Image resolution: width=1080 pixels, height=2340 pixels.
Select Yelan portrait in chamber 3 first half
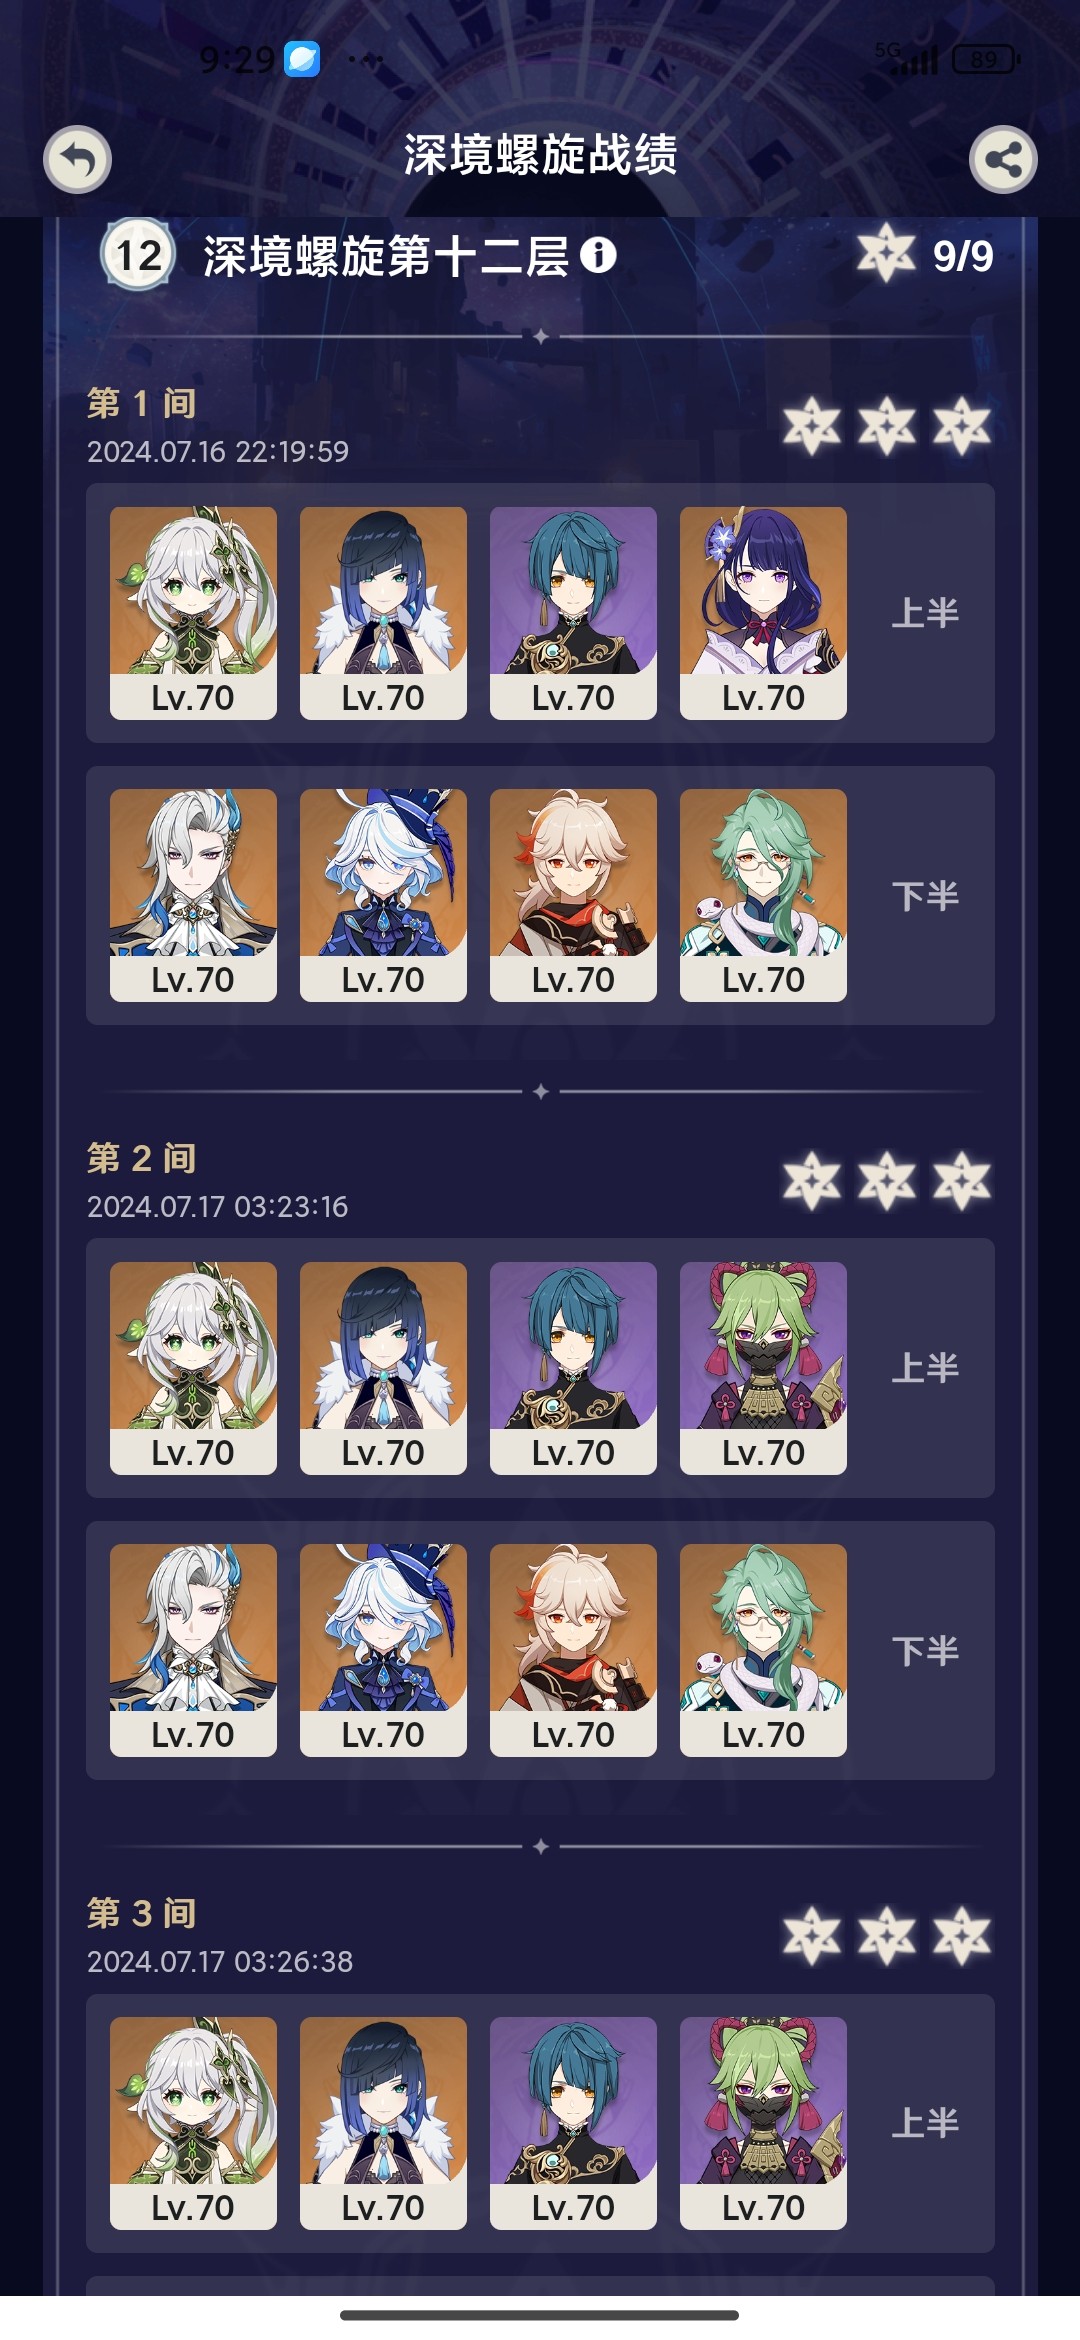383,2123
